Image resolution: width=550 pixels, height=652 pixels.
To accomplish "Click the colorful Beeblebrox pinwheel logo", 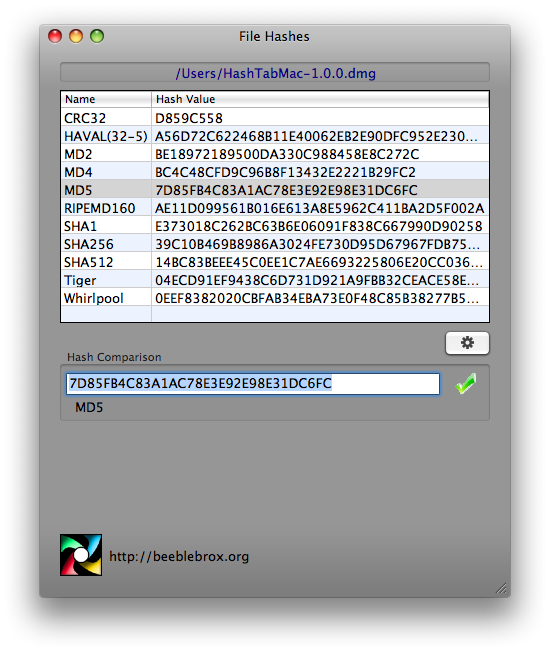I will click(x=81, y=555).
